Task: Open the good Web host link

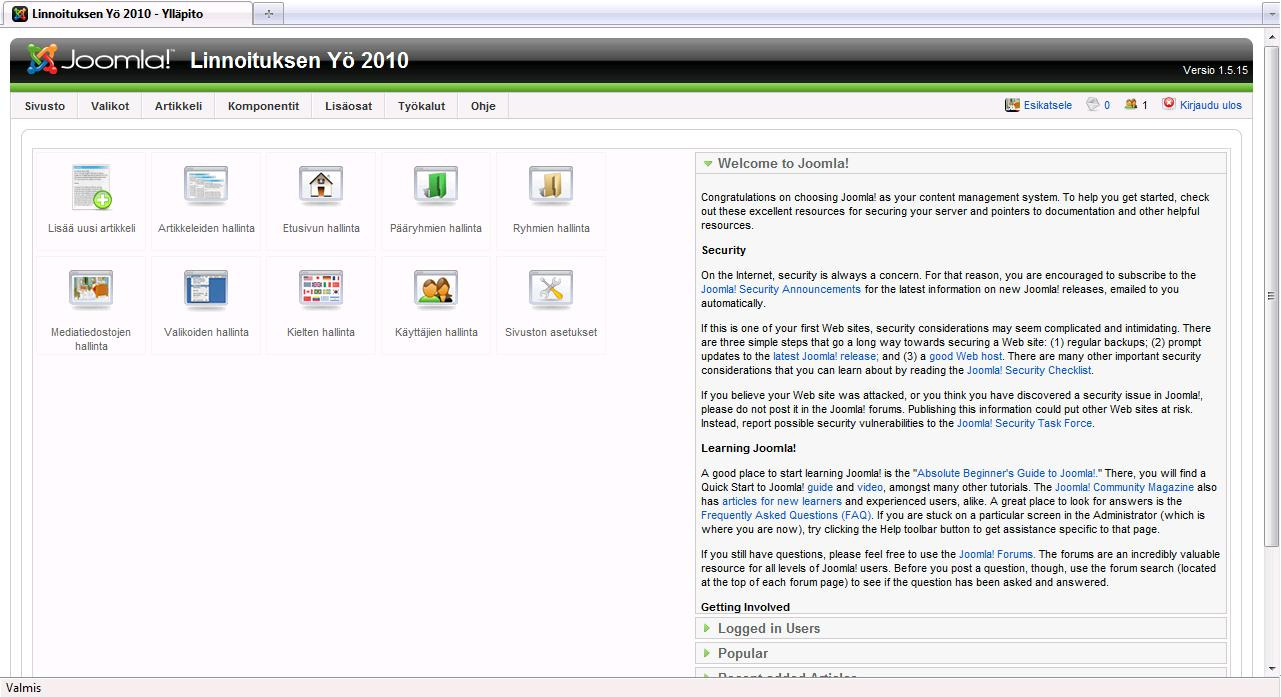Action: tap(965, 356)
